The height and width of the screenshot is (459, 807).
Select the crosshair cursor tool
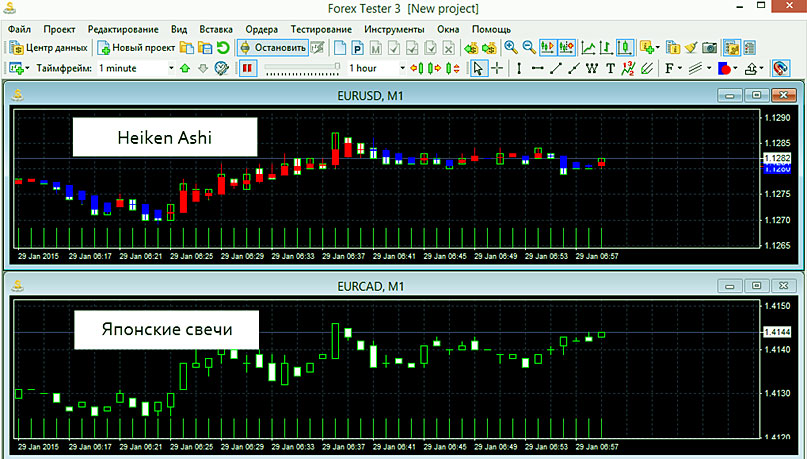(x=497, y=68)
